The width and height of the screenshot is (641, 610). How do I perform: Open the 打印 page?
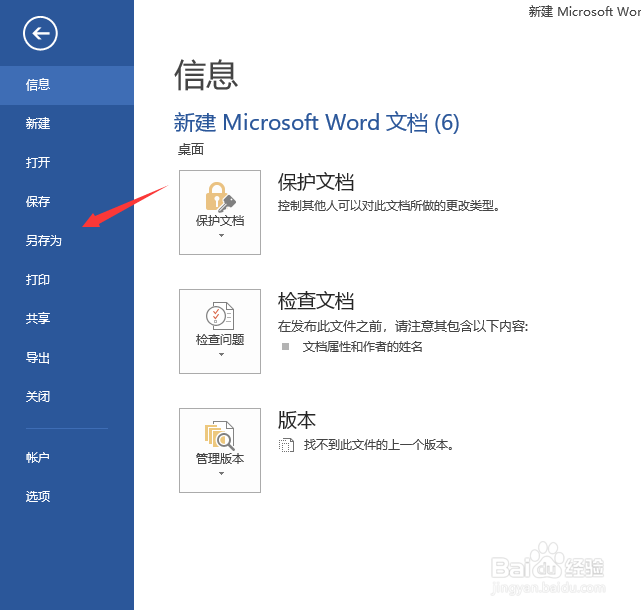(x=67, y=280)
